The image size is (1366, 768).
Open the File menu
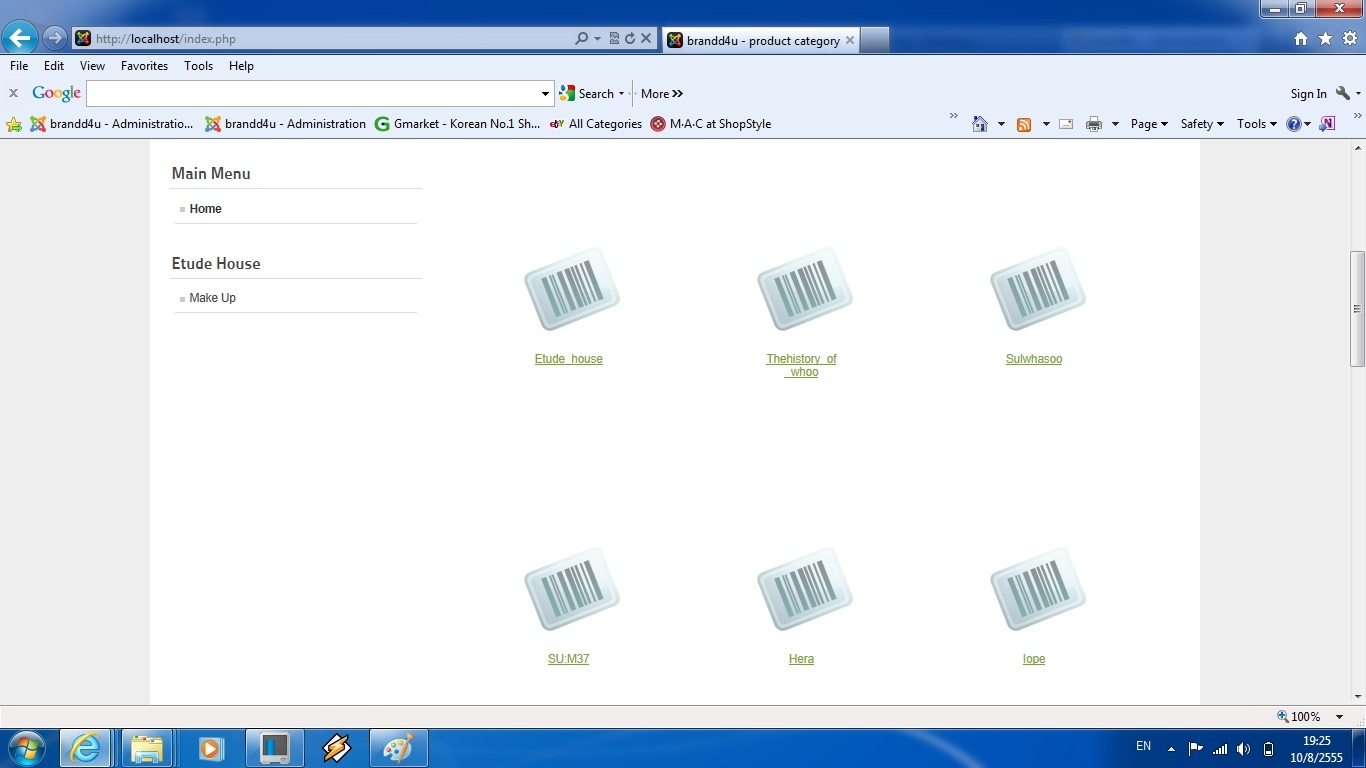[x=19, y=65]
